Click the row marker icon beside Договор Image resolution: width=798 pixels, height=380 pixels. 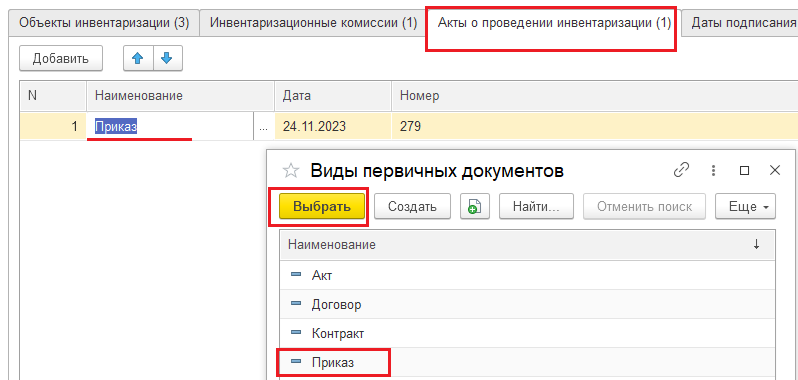296,304
